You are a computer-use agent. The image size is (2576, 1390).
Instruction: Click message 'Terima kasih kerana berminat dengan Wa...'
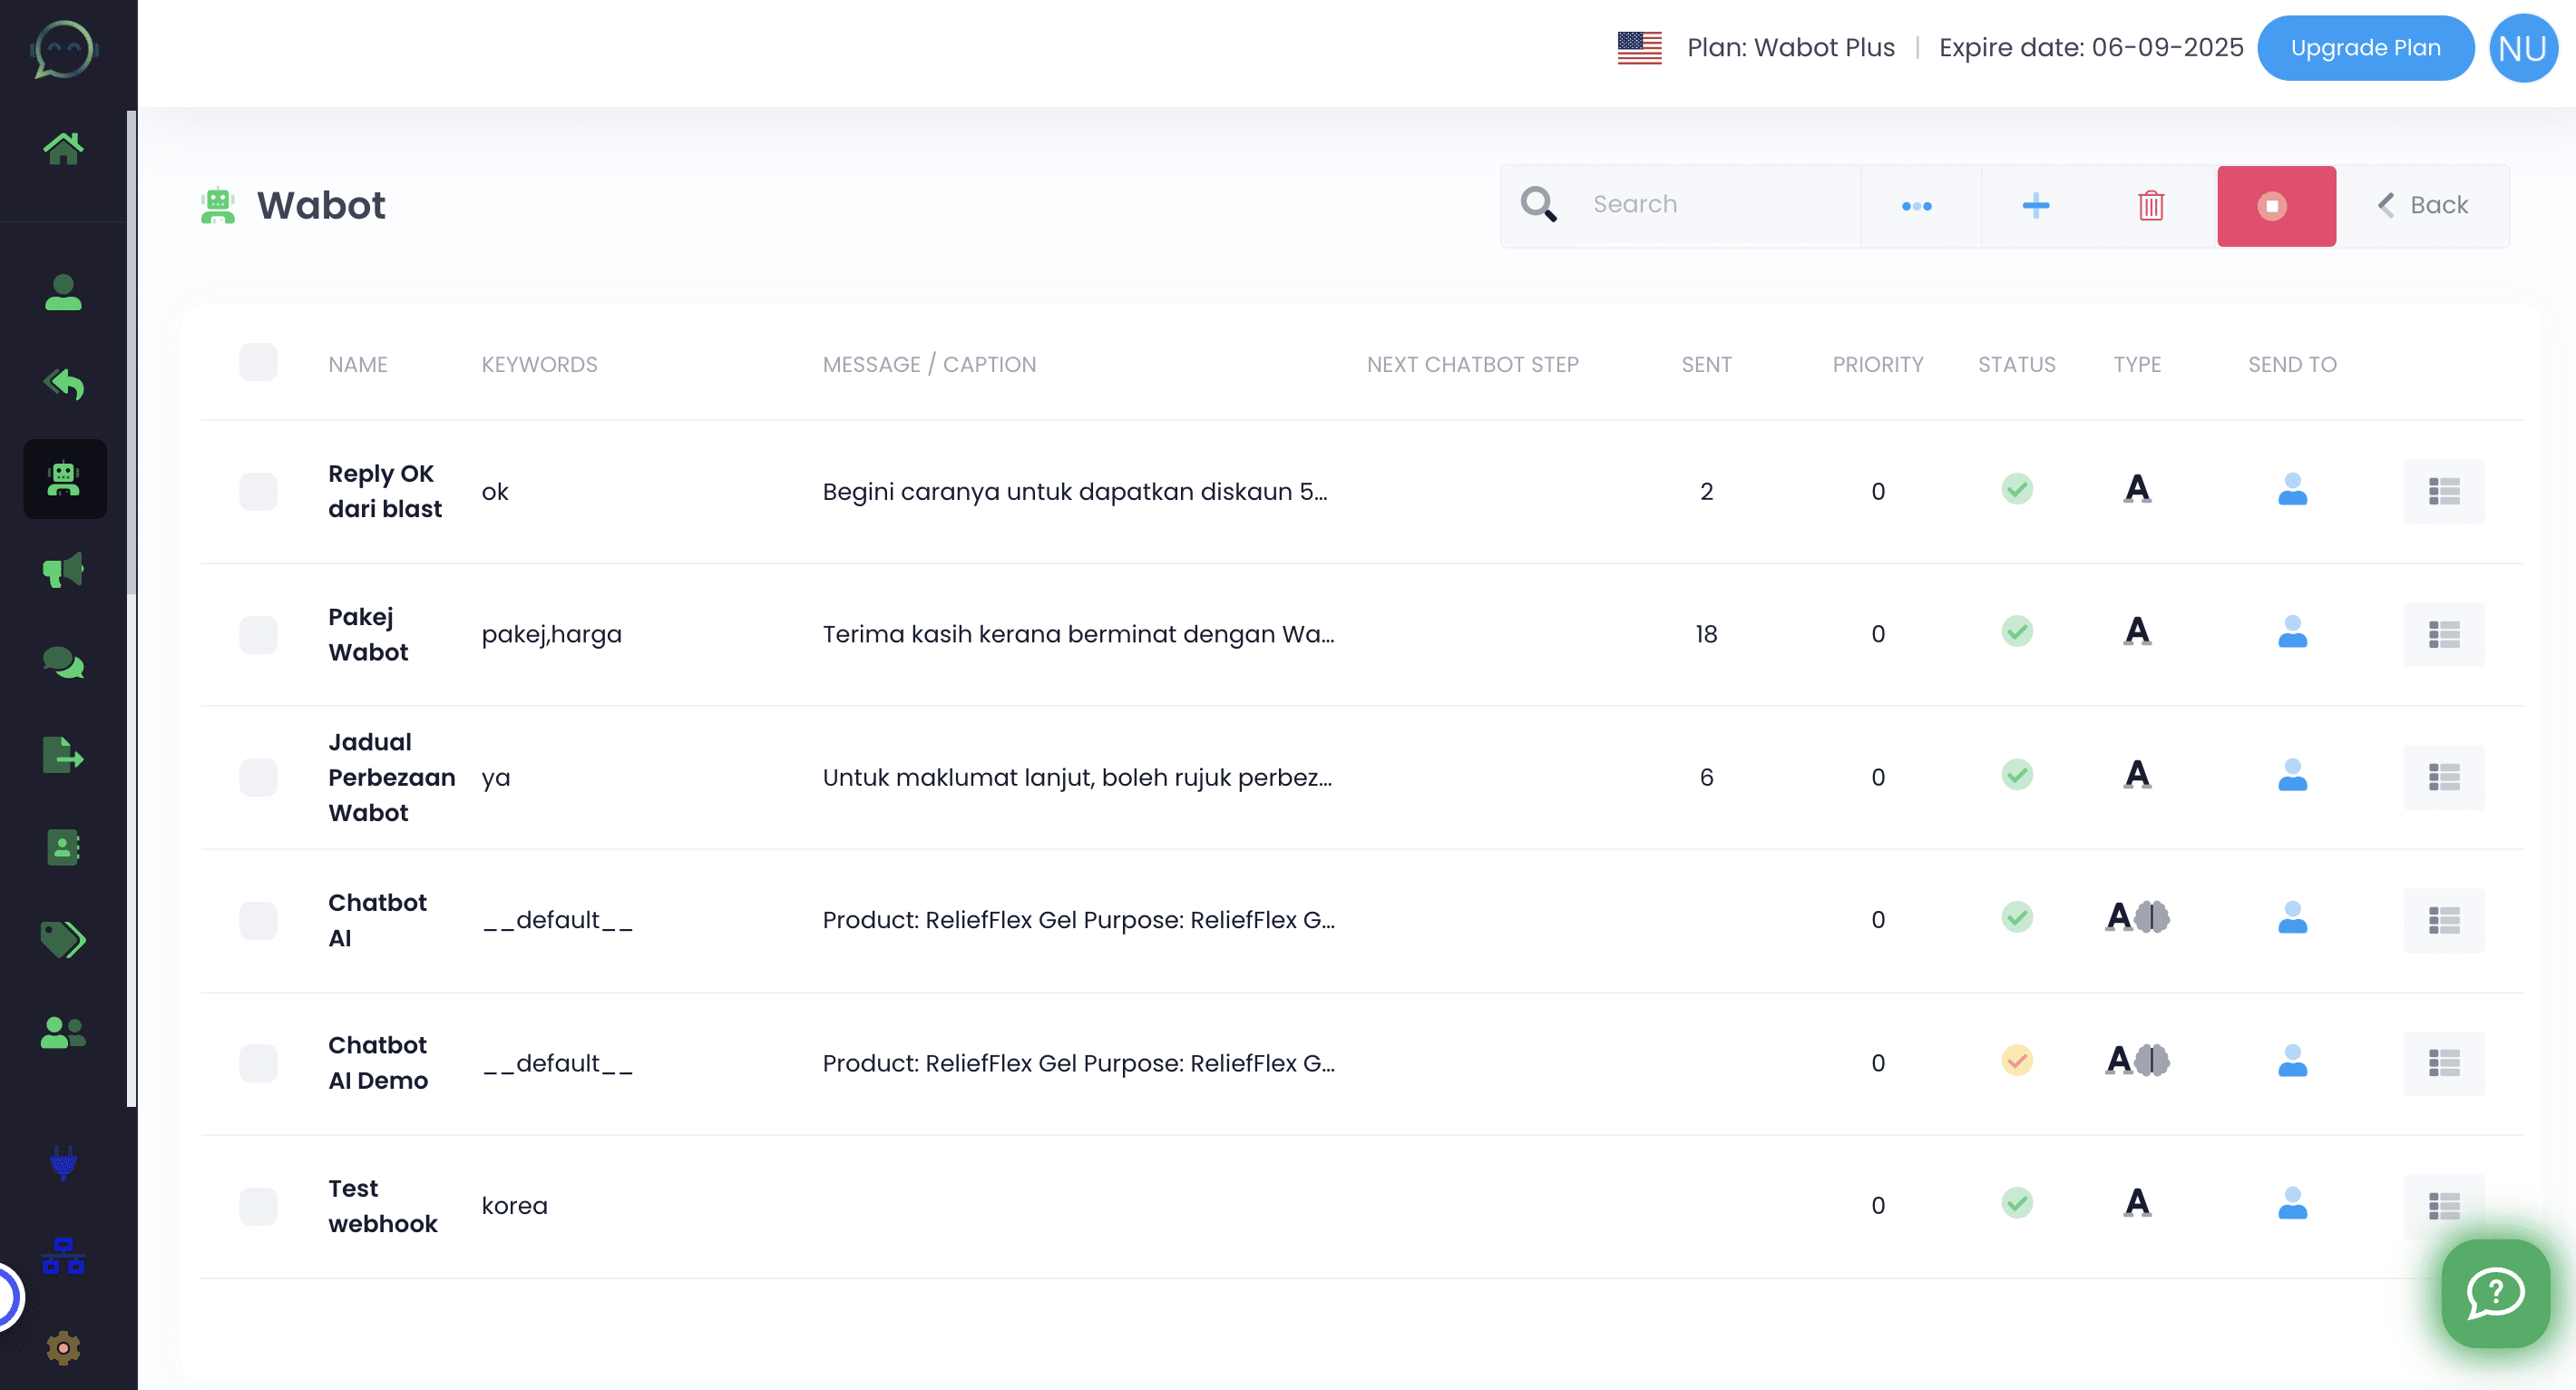[1078, 634]
